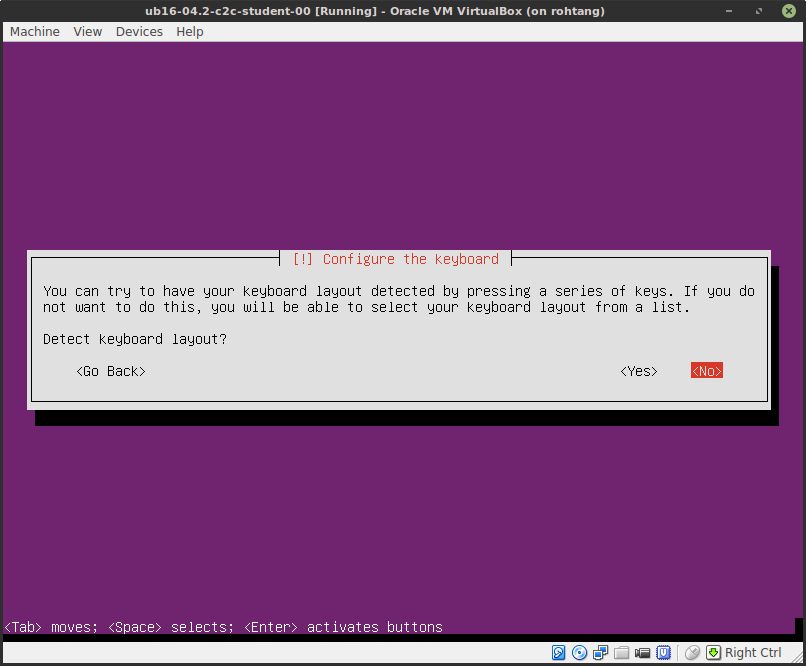Choose Yes to detect keyboard layout
Image resolution: width=806 pixels, height=666 pixels.
[x=638, y=370]
